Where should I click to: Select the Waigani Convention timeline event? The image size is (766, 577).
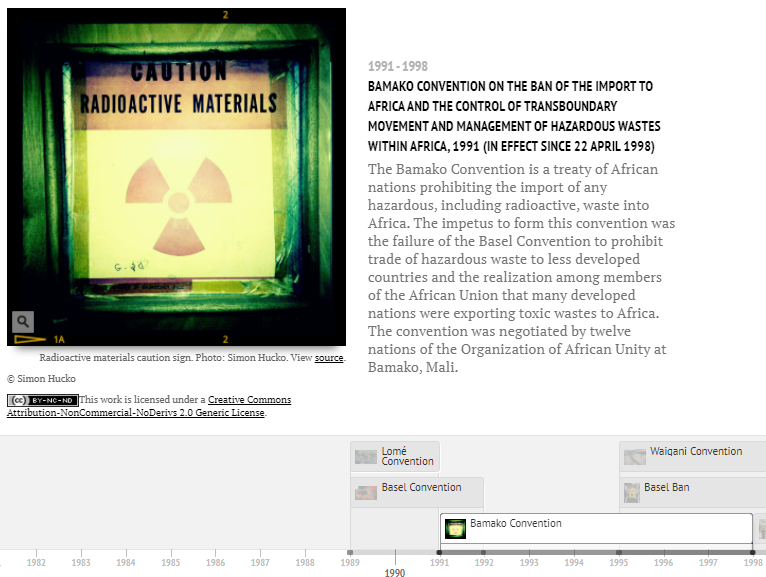click(x=693, y=456)
